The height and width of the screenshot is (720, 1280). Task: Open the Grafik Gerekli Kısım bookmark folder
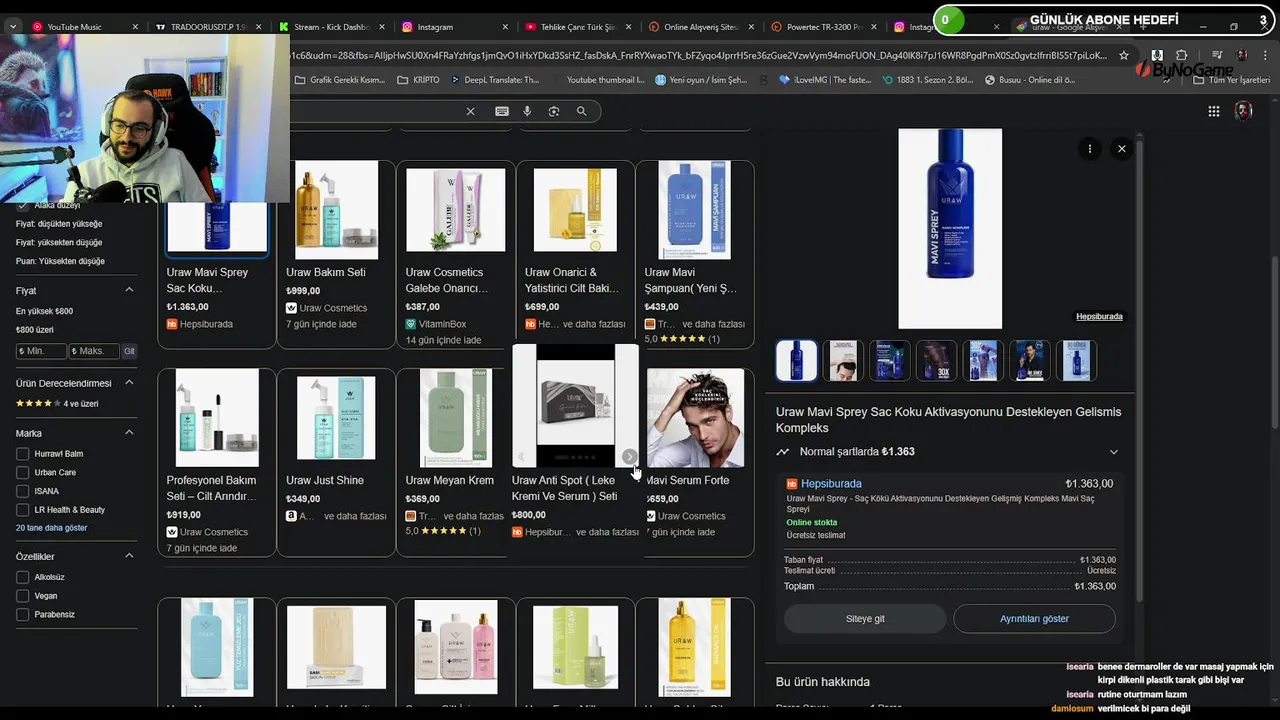point(339,80)
